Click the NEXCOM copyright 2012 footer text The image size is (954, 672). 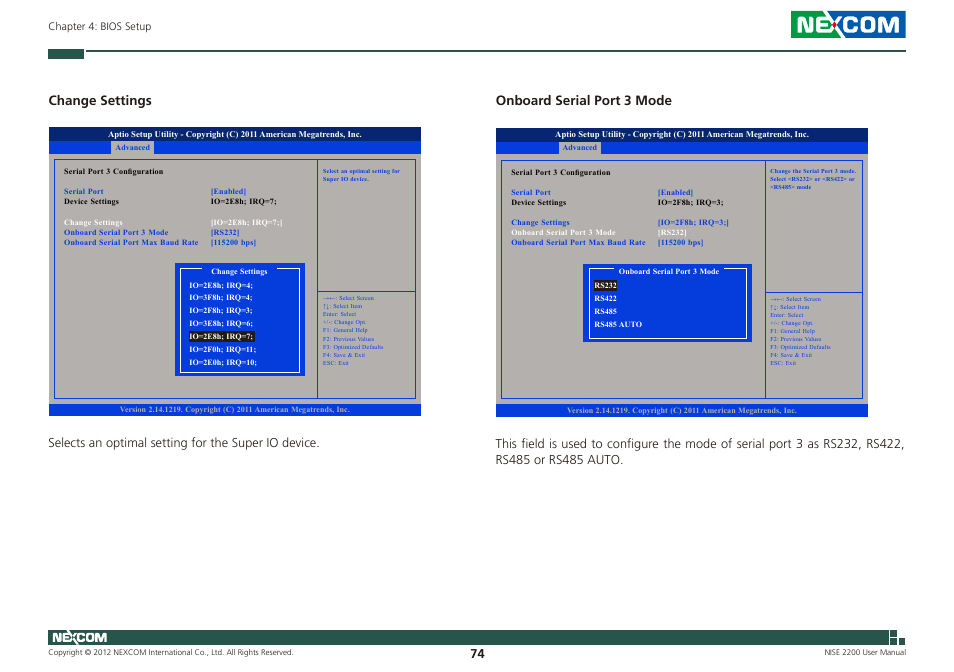[x=170, y=652]
